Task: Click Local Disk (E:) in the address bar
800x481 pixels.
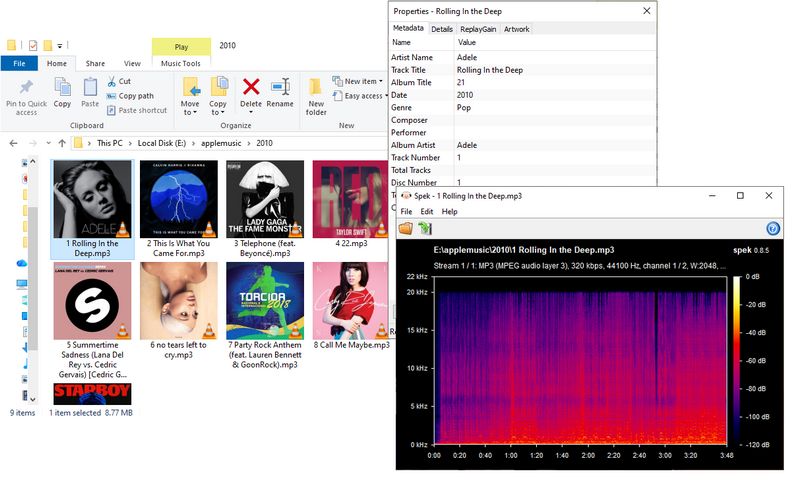Action: 162,143
